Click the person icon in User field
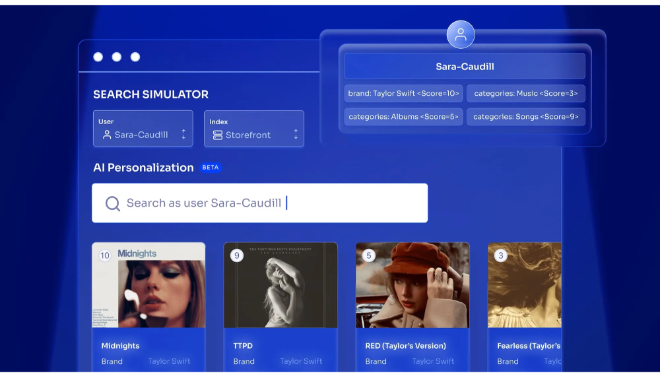Viewport: 660px width, 377px height. tap(107, 135)
